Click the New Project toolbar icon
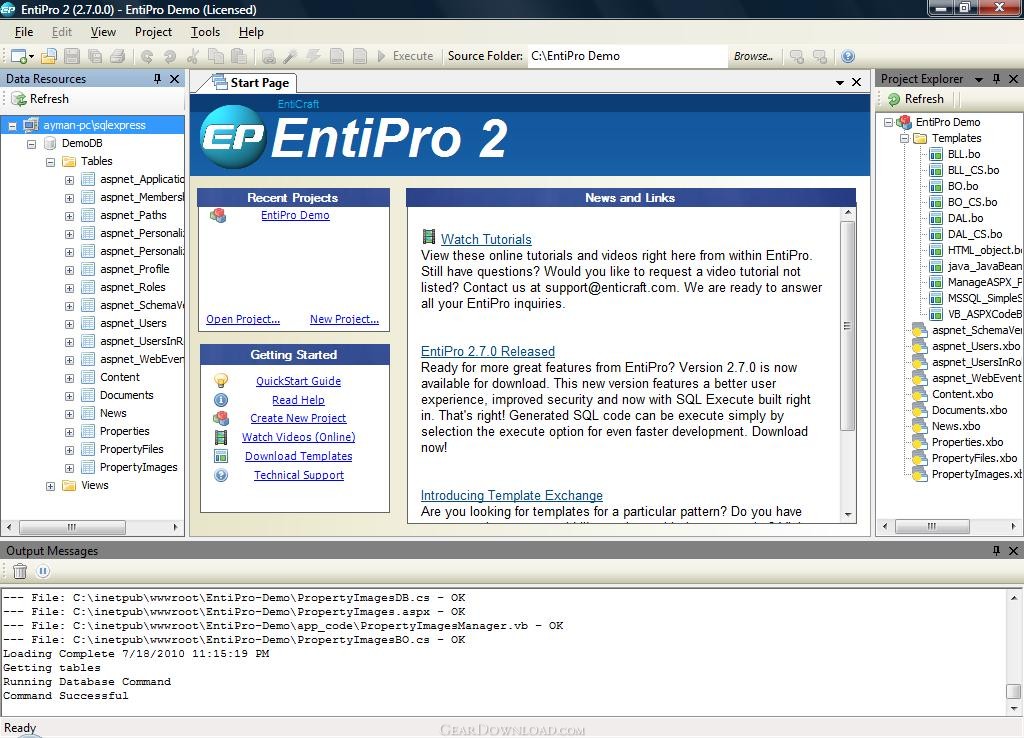The width and height of the screenshot is (1024, 738). pyautogui.click(x=19, y=56)
